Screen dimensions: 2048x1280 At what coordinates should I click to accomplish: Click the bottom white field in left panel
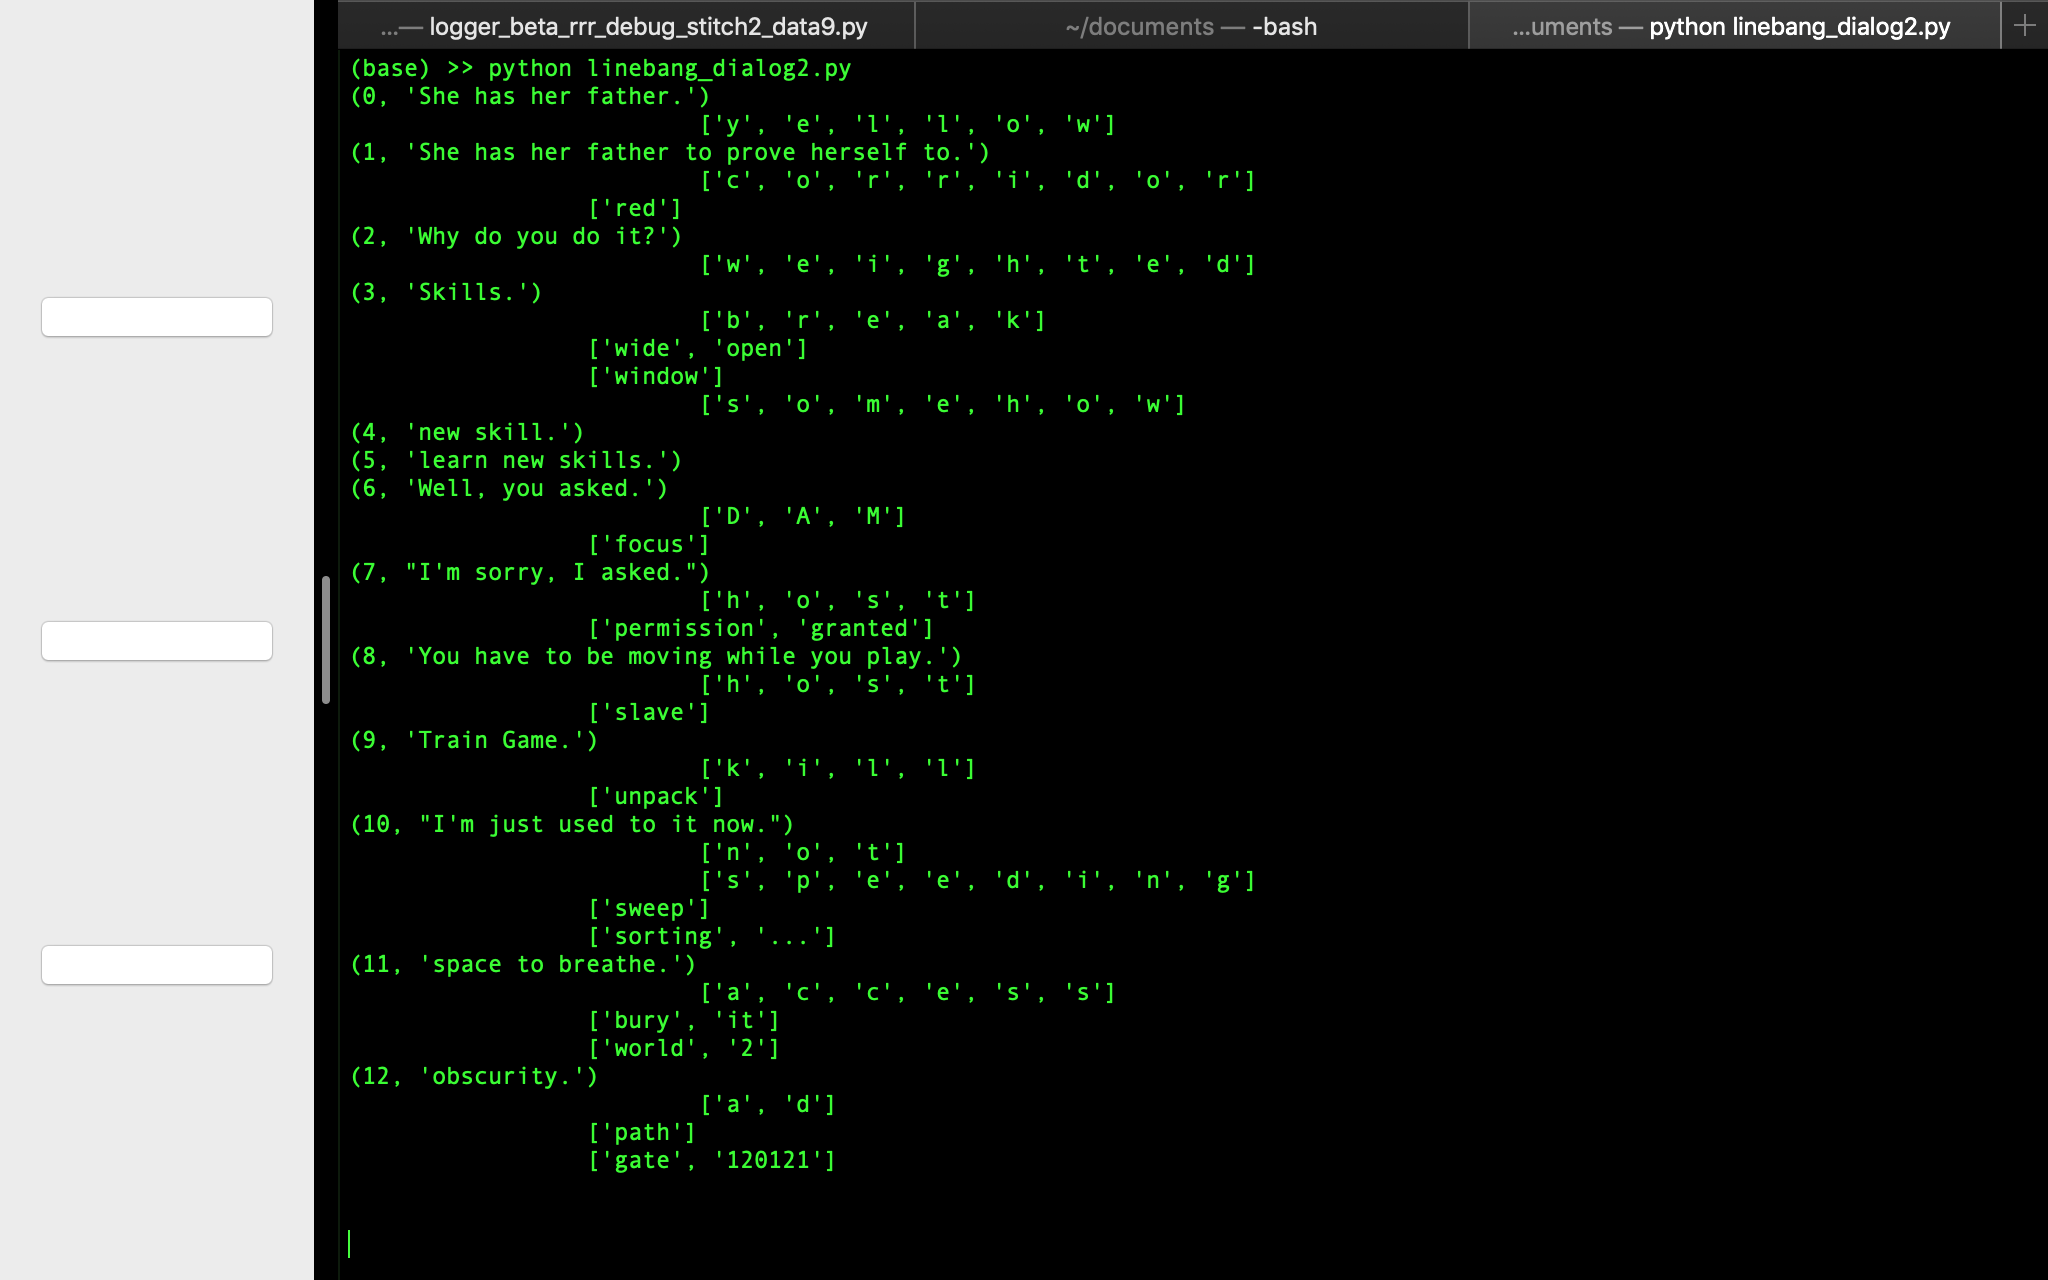(x=157, y=965)
